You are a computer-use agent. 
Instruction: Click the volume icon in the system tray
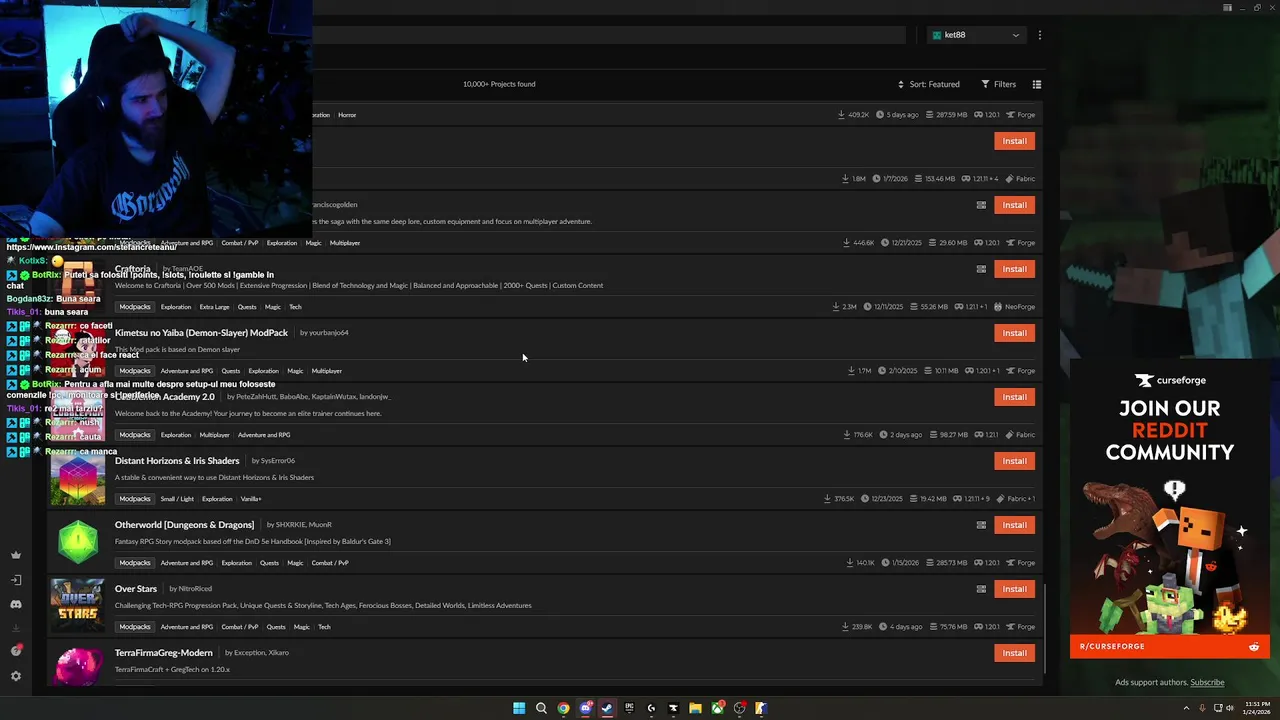tap(1229, 708)
